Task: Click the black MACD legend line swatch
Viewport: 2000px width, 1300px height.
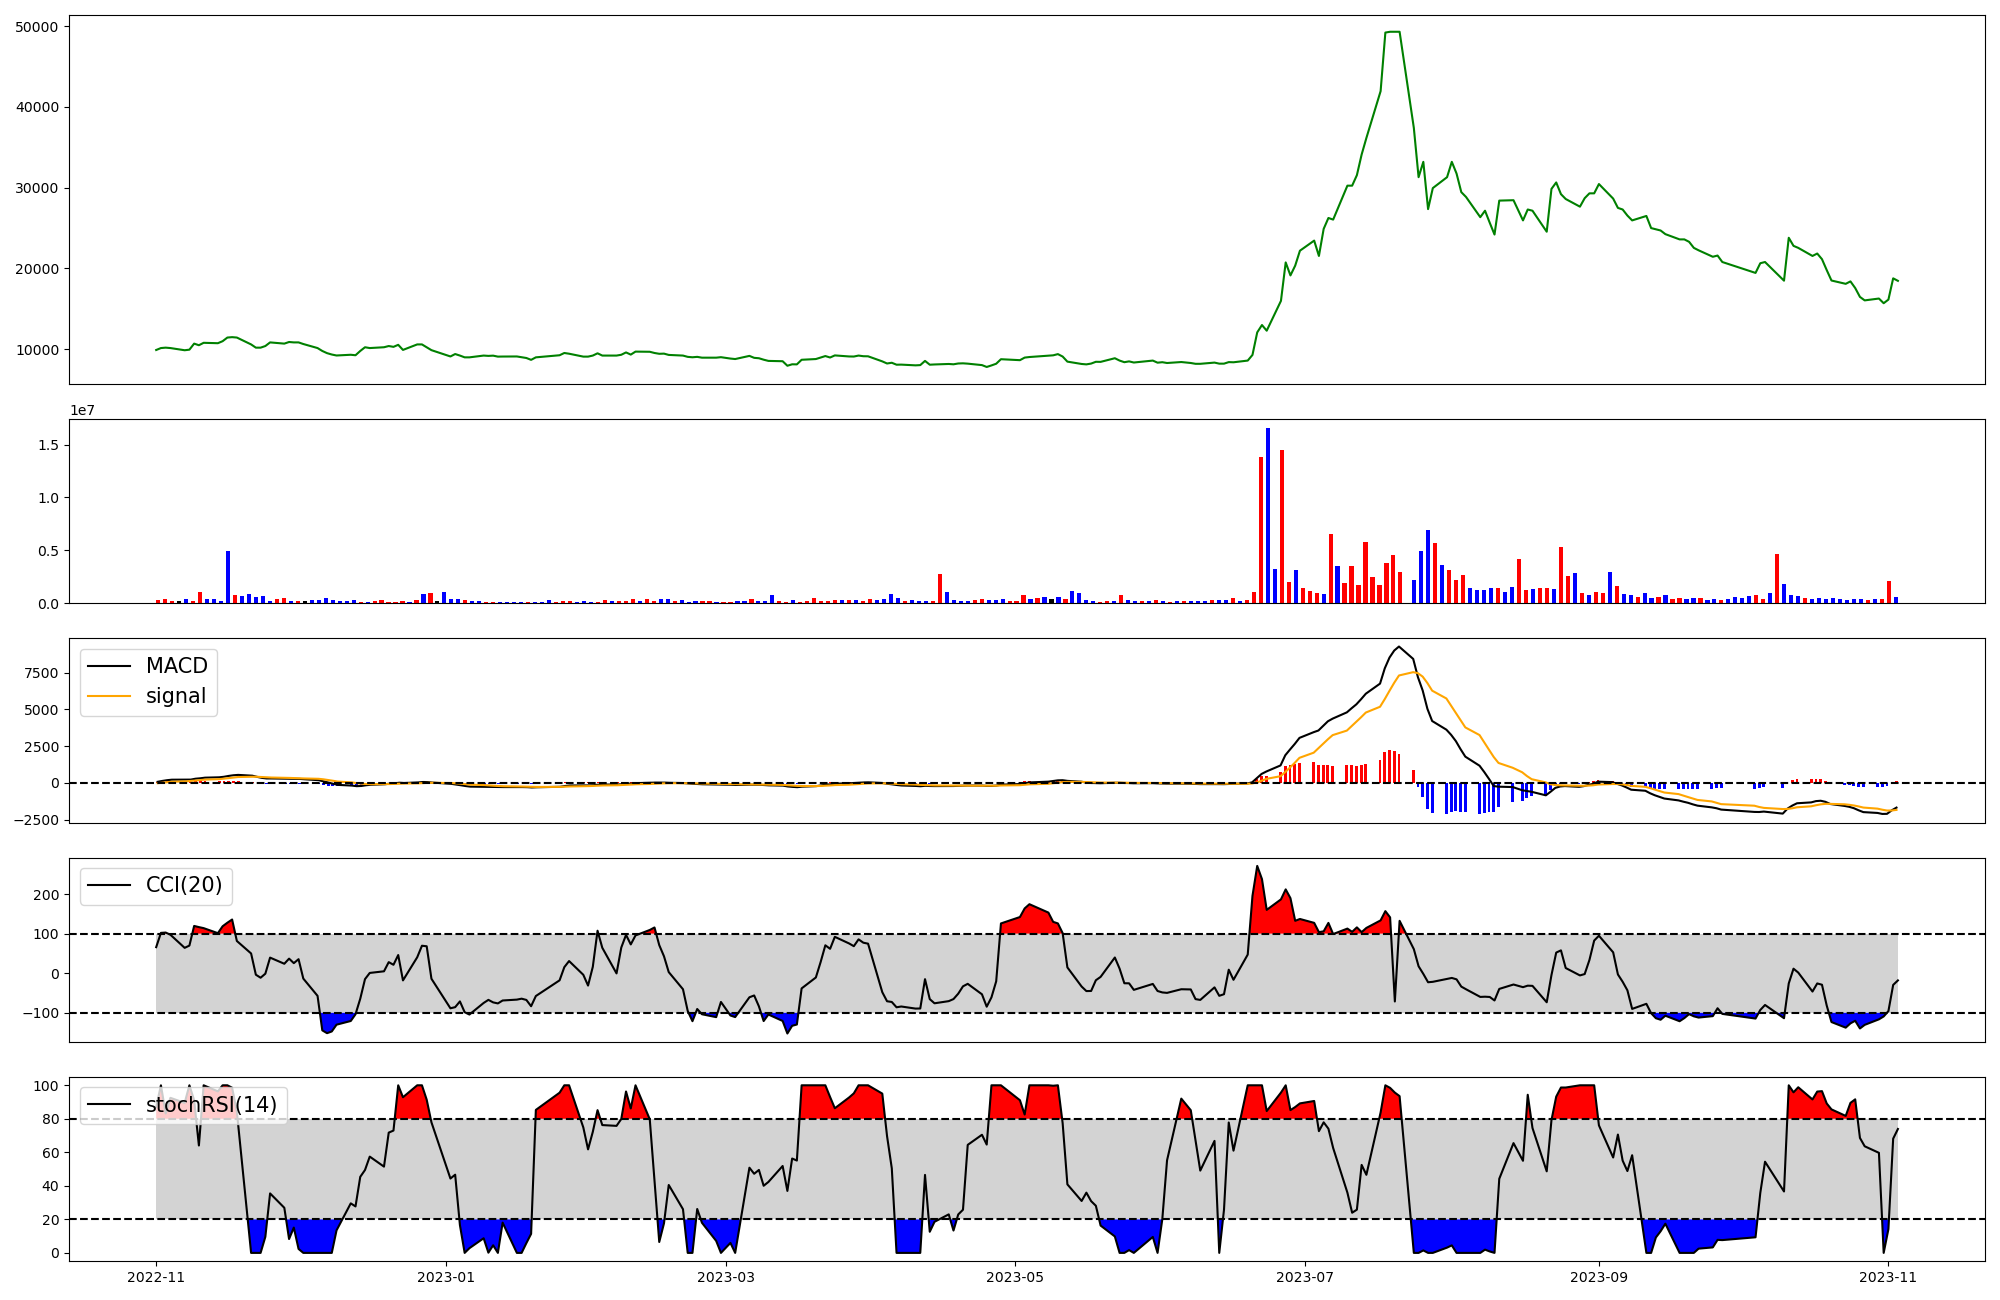Action: [110, 666]
